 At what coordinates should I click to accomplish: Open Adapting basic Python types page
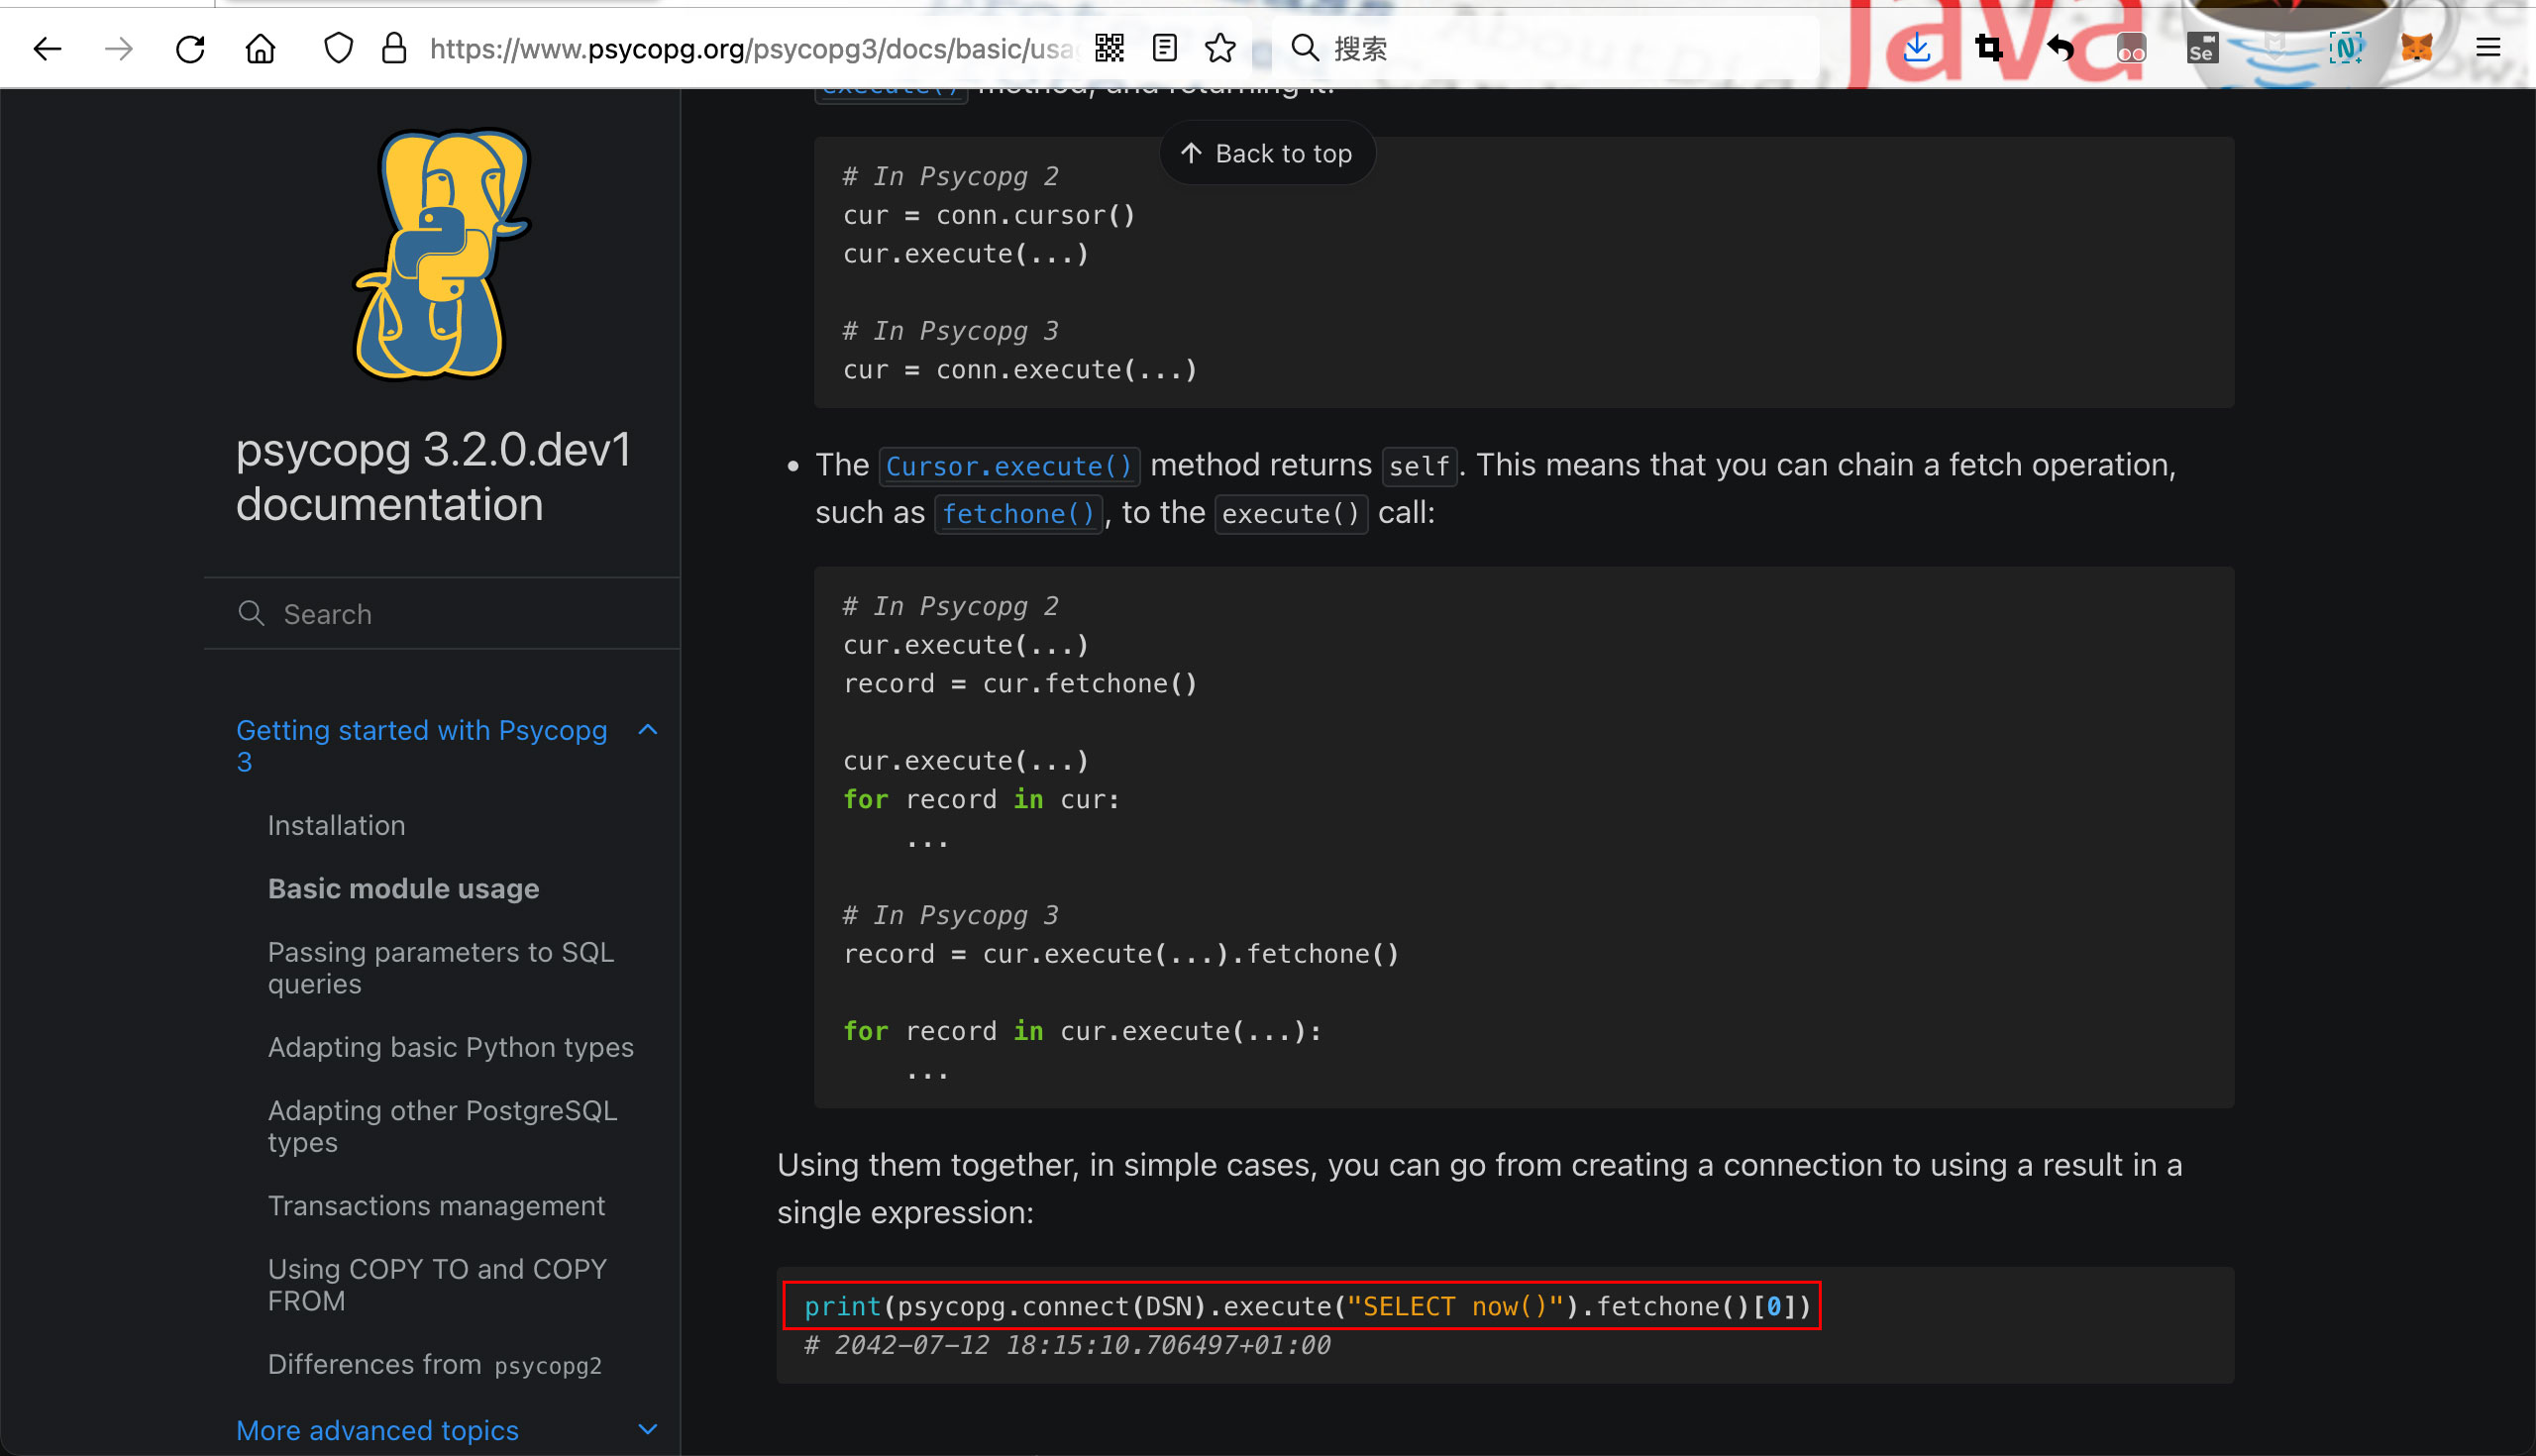[x=450, y=1047]
